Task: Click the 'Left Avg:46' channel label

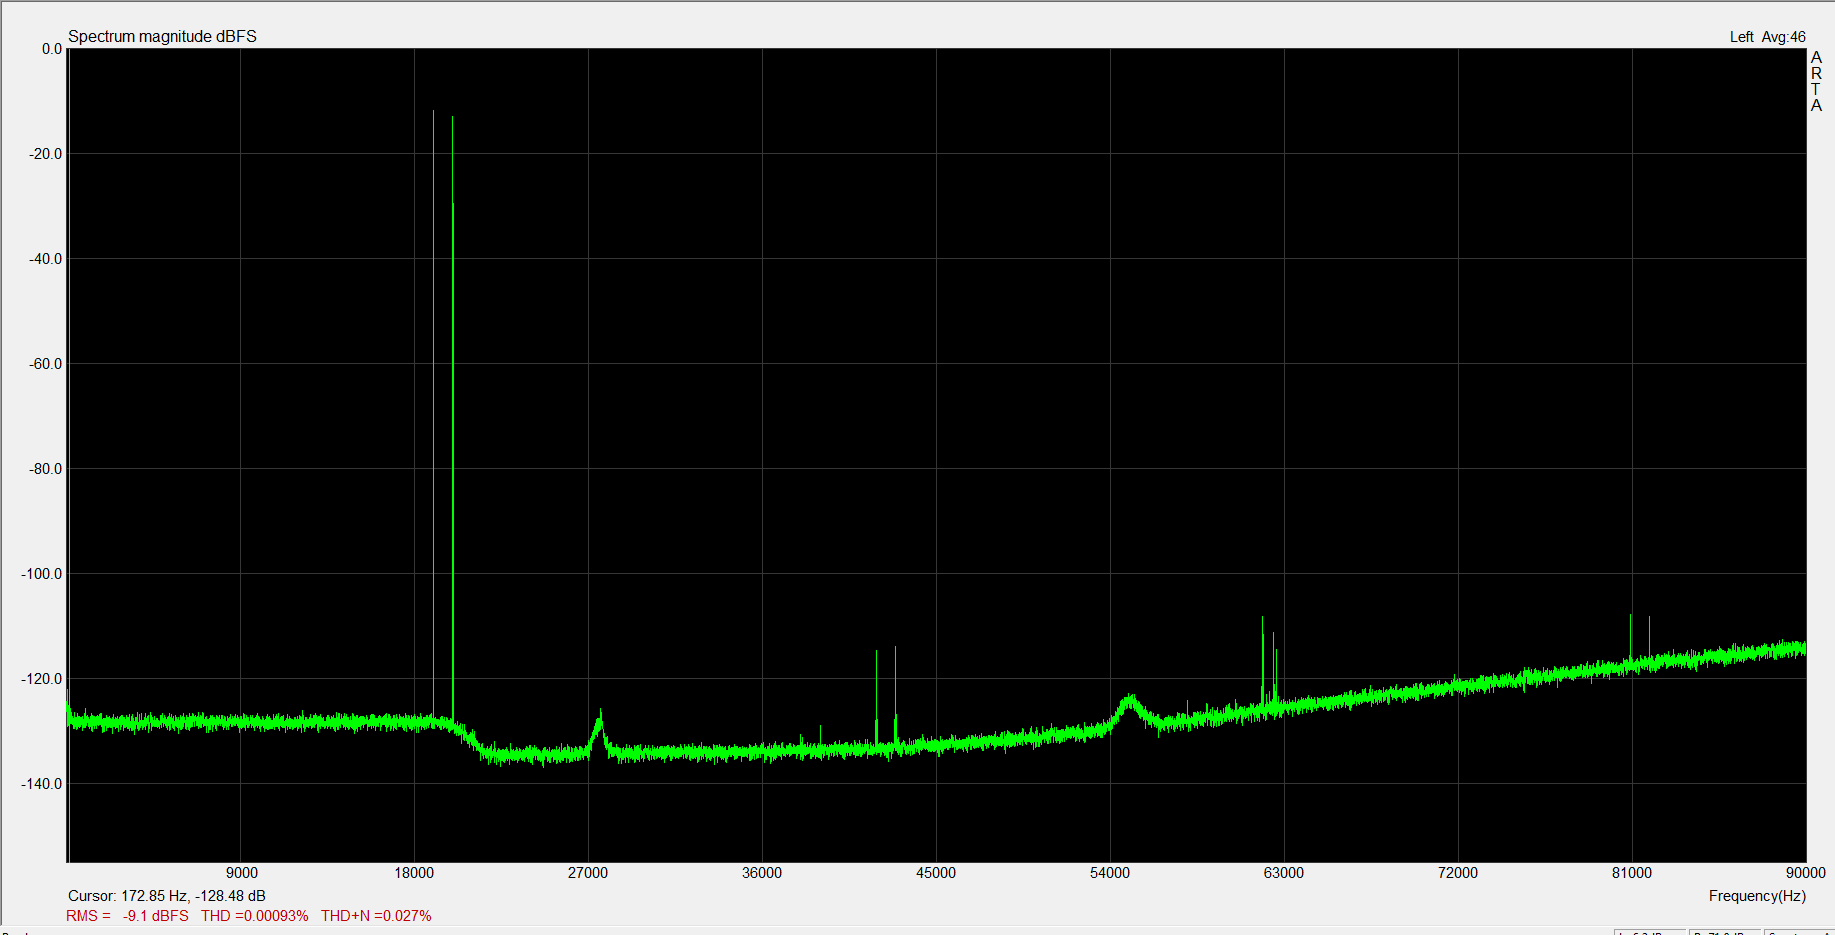Action: [x=1767, y=37]
